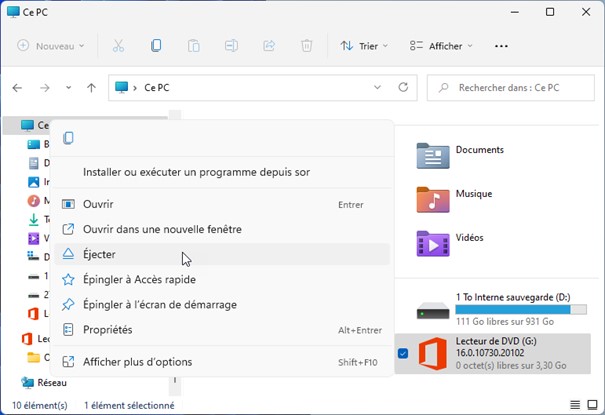
Task: Click the Share icon in the toolbar
Action: [x=269, y=46]
